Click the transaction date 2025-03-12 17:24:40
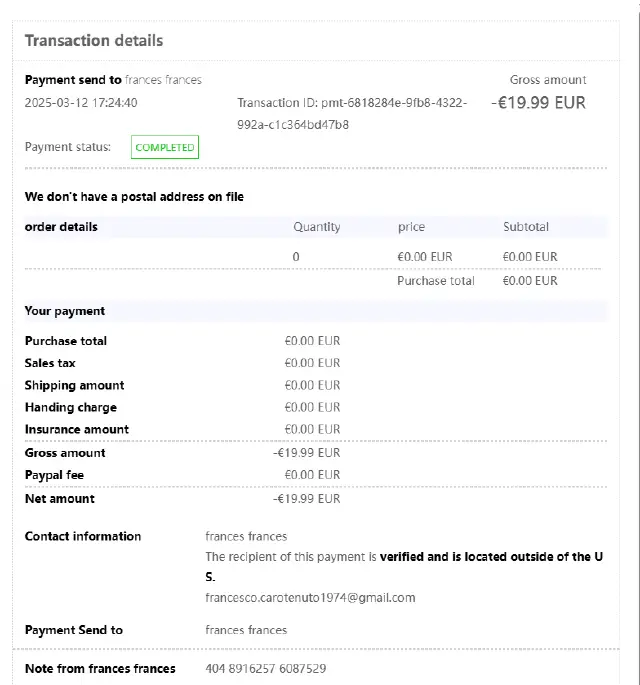Viewport: 640px width, 685px height. coord(81,103)
